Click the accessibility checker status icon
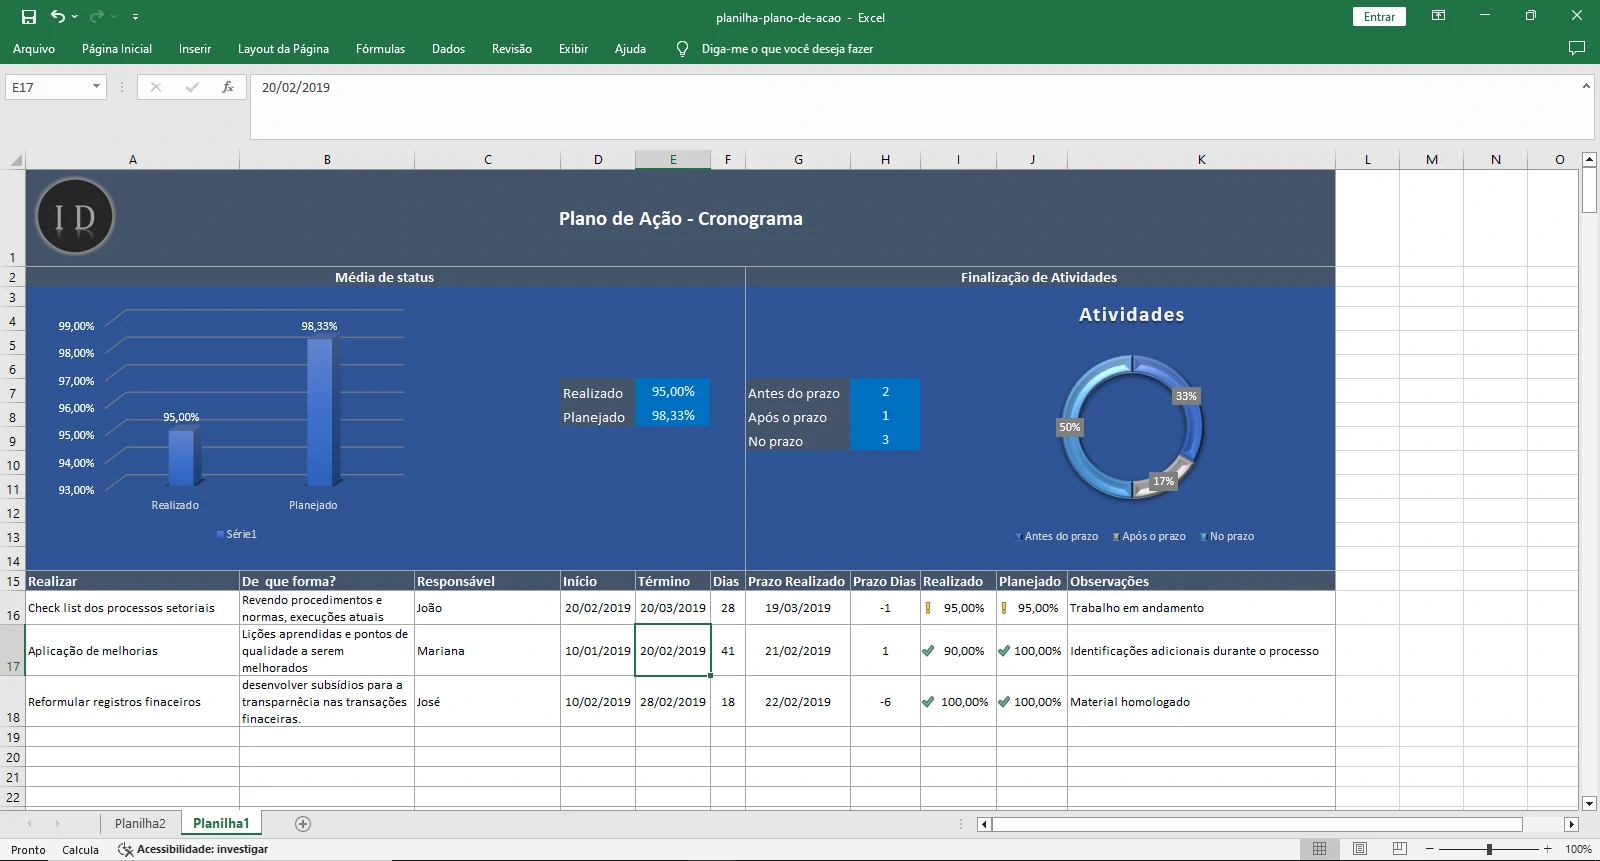This screenshot has width=1600, height=861. (125, 849)
